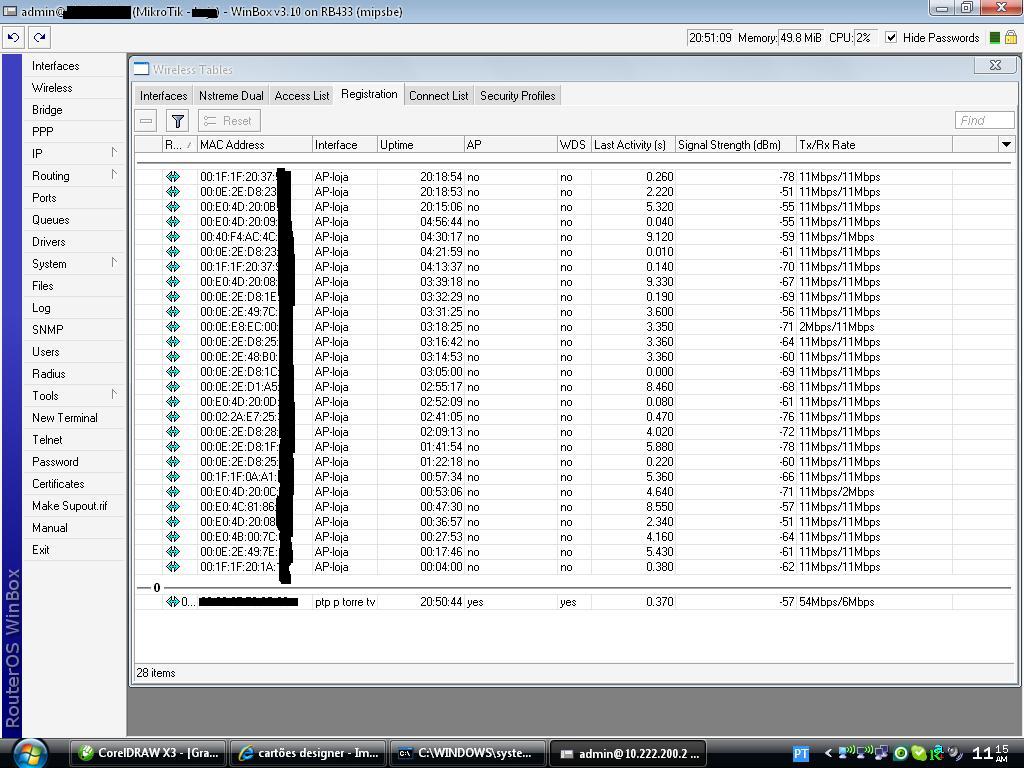This screenshot has width=1024, height=768.
Task: Select MAC 00:E0:4B:00:7C row
Action: (x=573, y=537)
